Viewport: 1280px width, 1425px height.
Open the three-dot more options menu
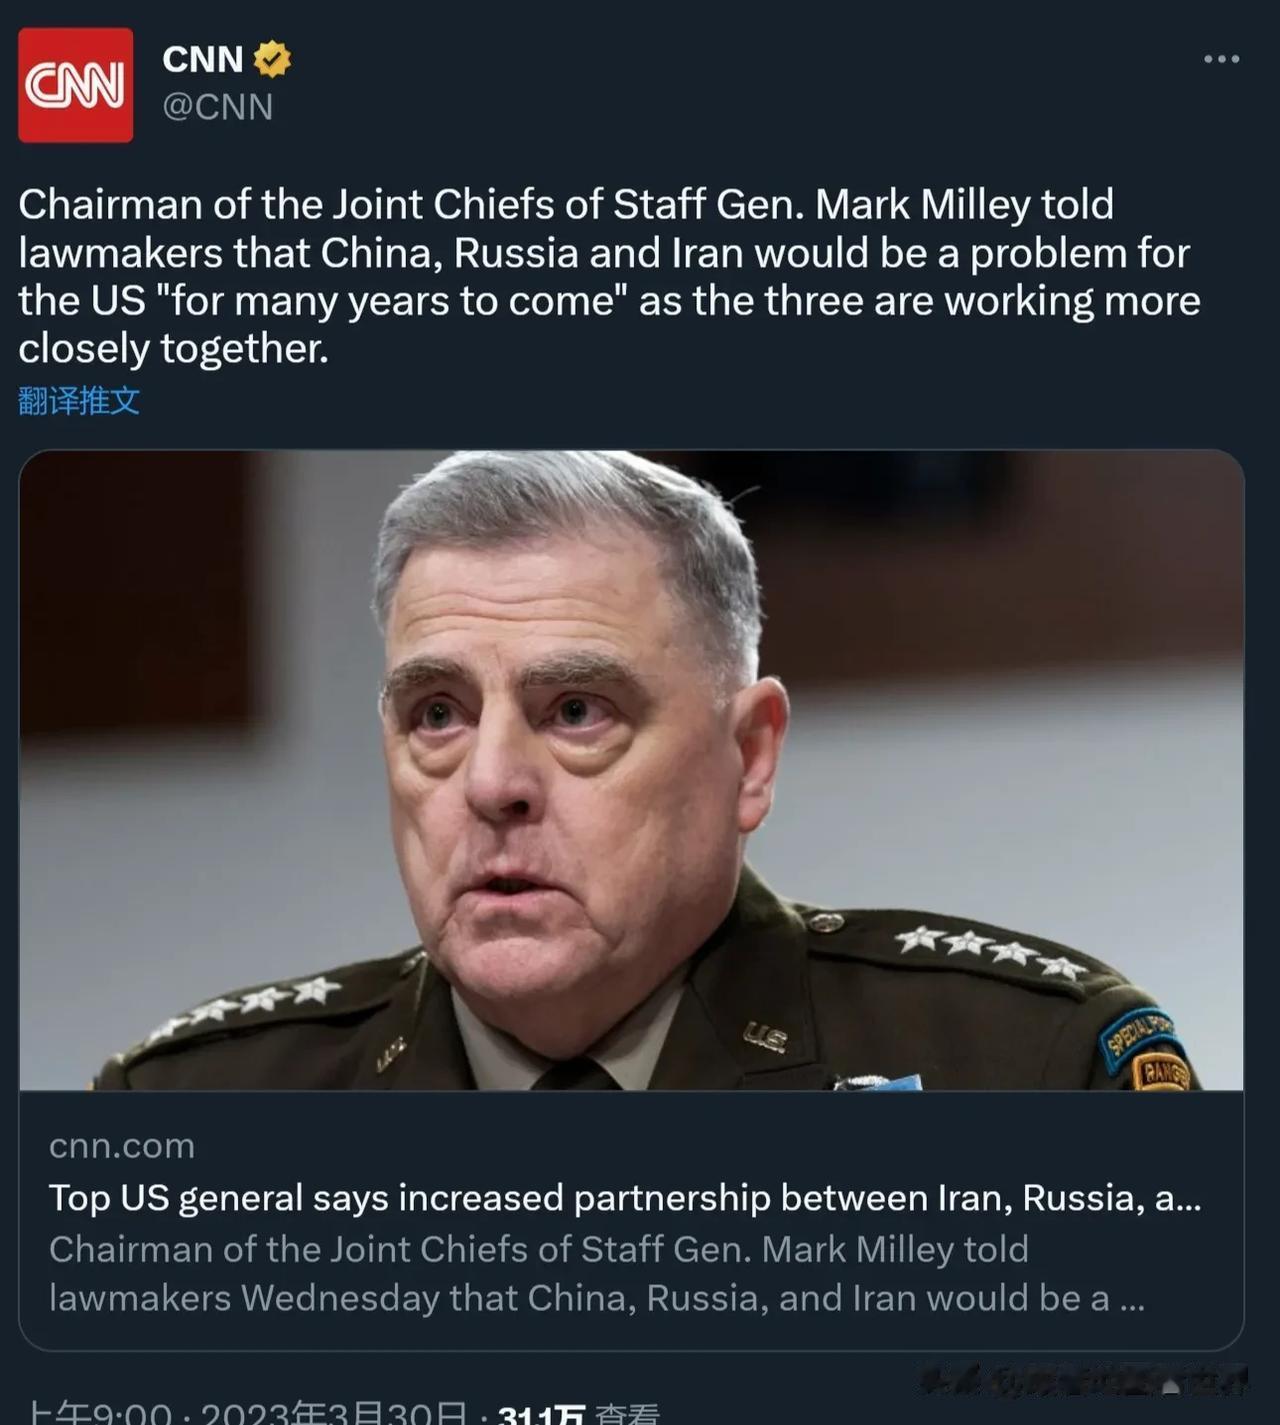coord(1221,60)
